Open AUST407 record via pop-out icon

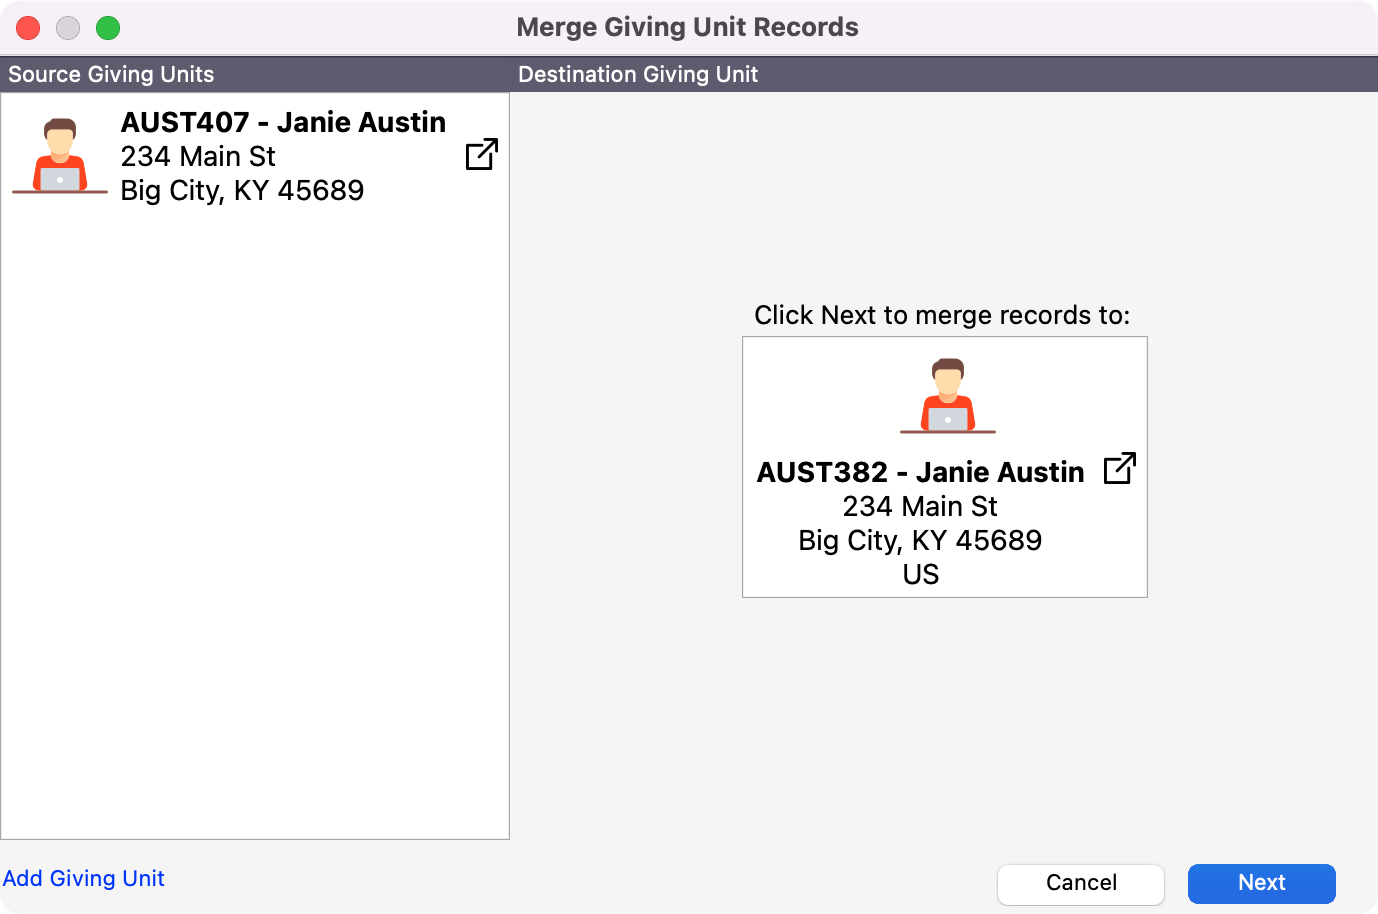[481, 154]
